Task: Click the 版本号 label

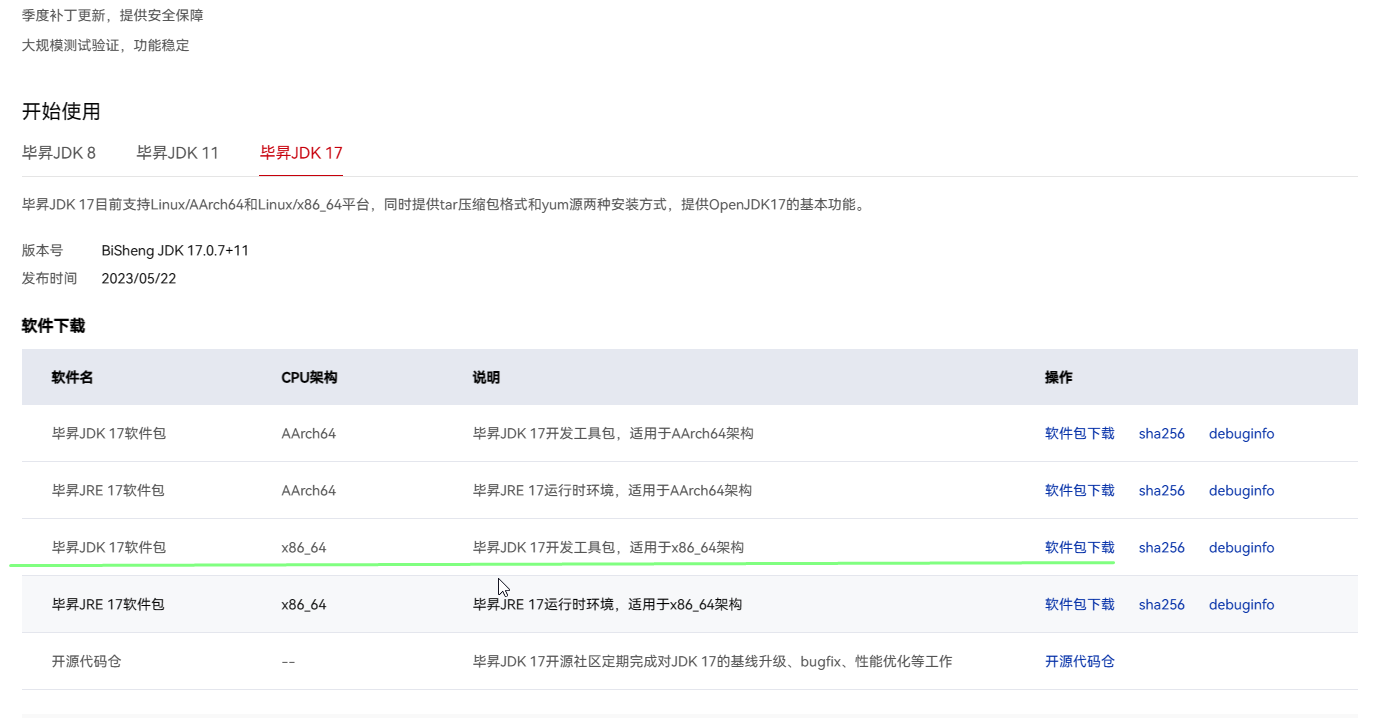Action: click(x=42, y=251)
